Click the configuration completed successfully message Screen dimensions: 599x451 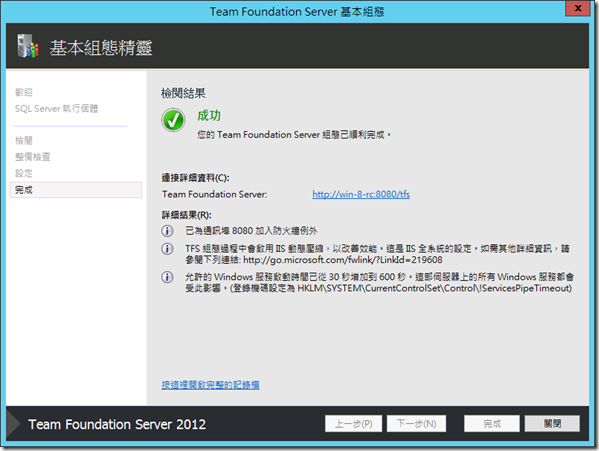[294, 135]
